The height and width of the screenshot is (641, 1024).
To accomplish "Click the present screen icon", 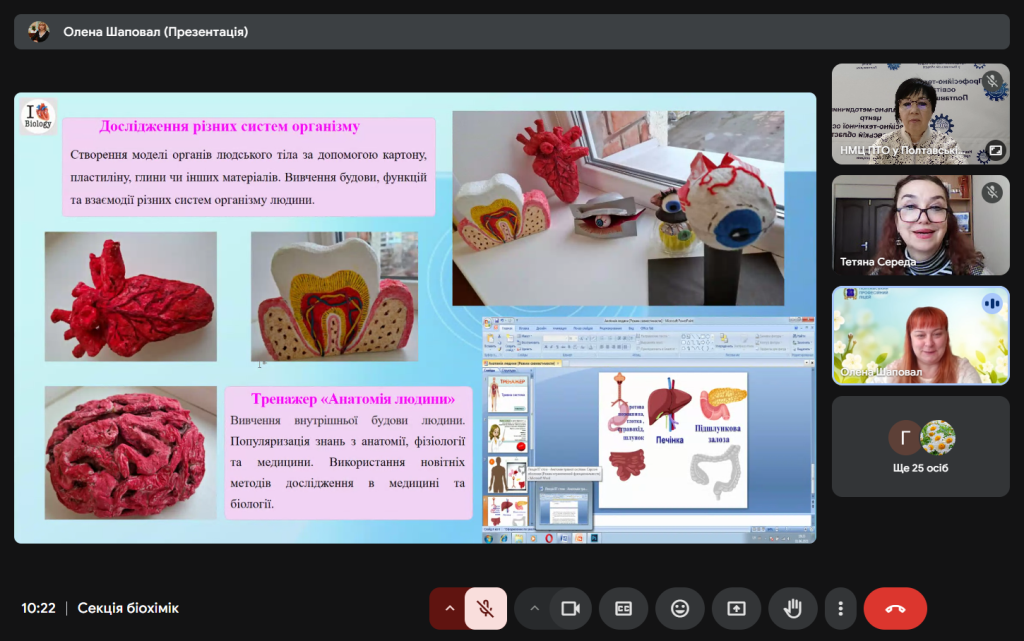I will [736, 608].
